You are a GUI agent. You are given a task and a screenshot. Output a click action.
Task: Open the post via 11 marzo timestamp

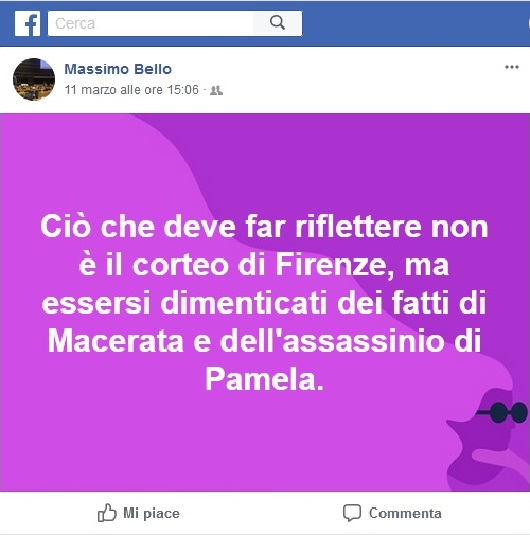[x=131, y=90]
